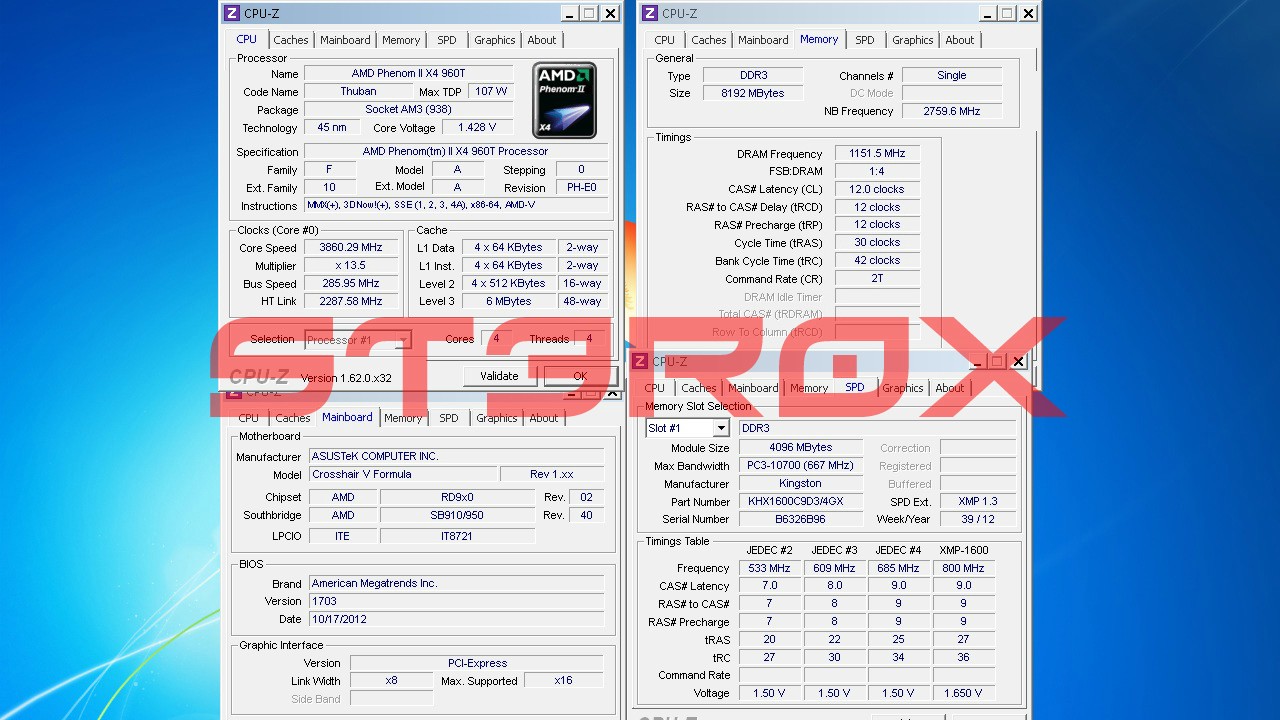
Task: Click the Core Speed value '3860.29 MHz'
Action: click(x=351, y=247)
